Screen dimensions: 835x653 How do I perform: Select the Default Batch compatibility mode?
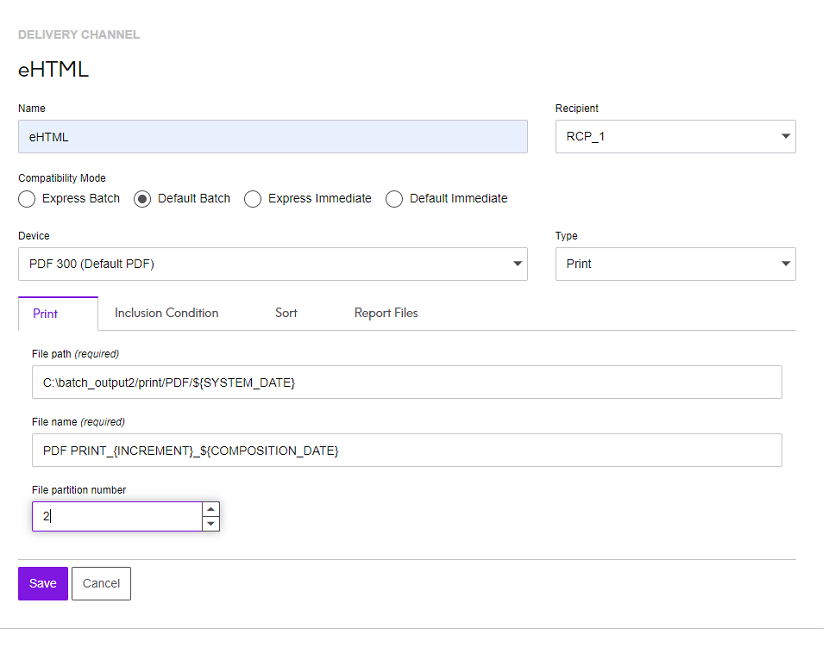coord(143,199)
